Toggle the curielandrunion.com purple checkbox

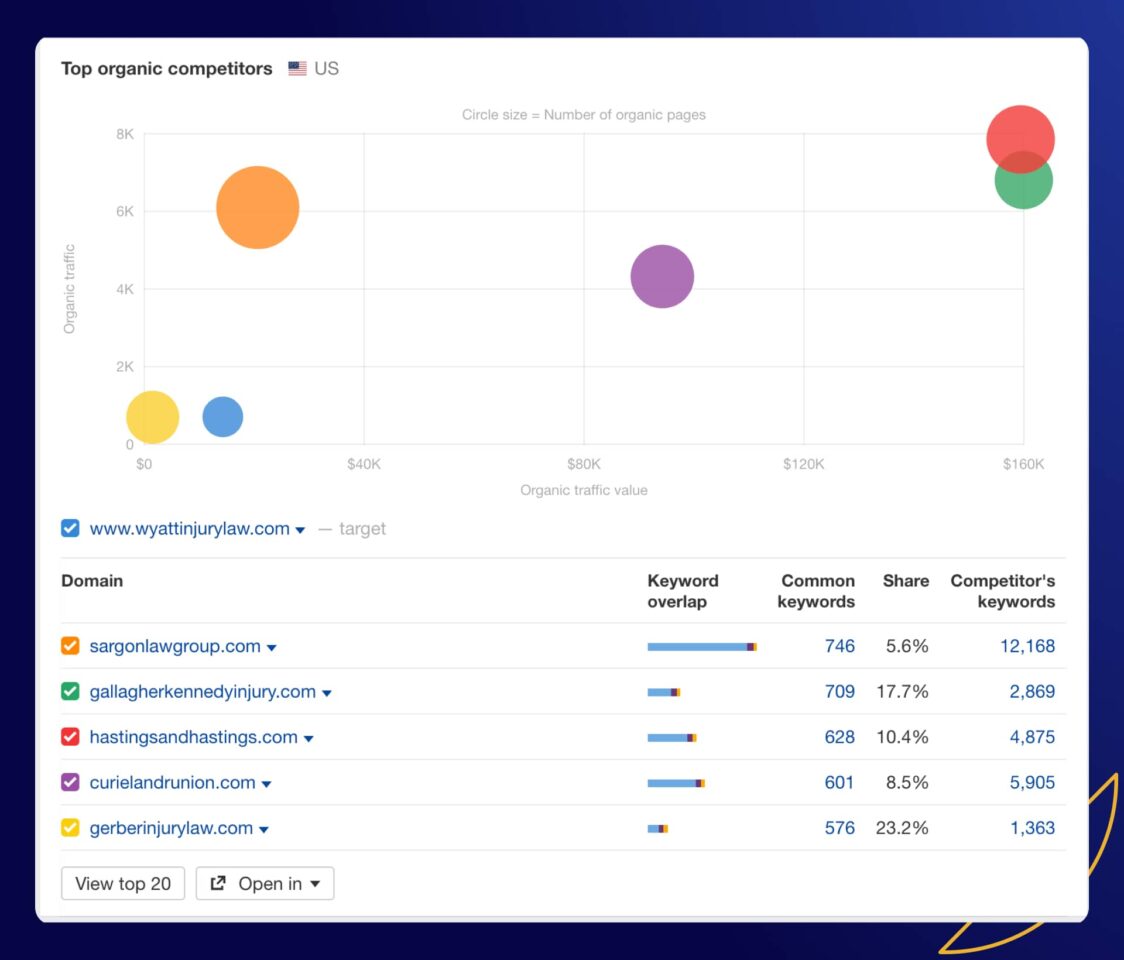[70, 782]
